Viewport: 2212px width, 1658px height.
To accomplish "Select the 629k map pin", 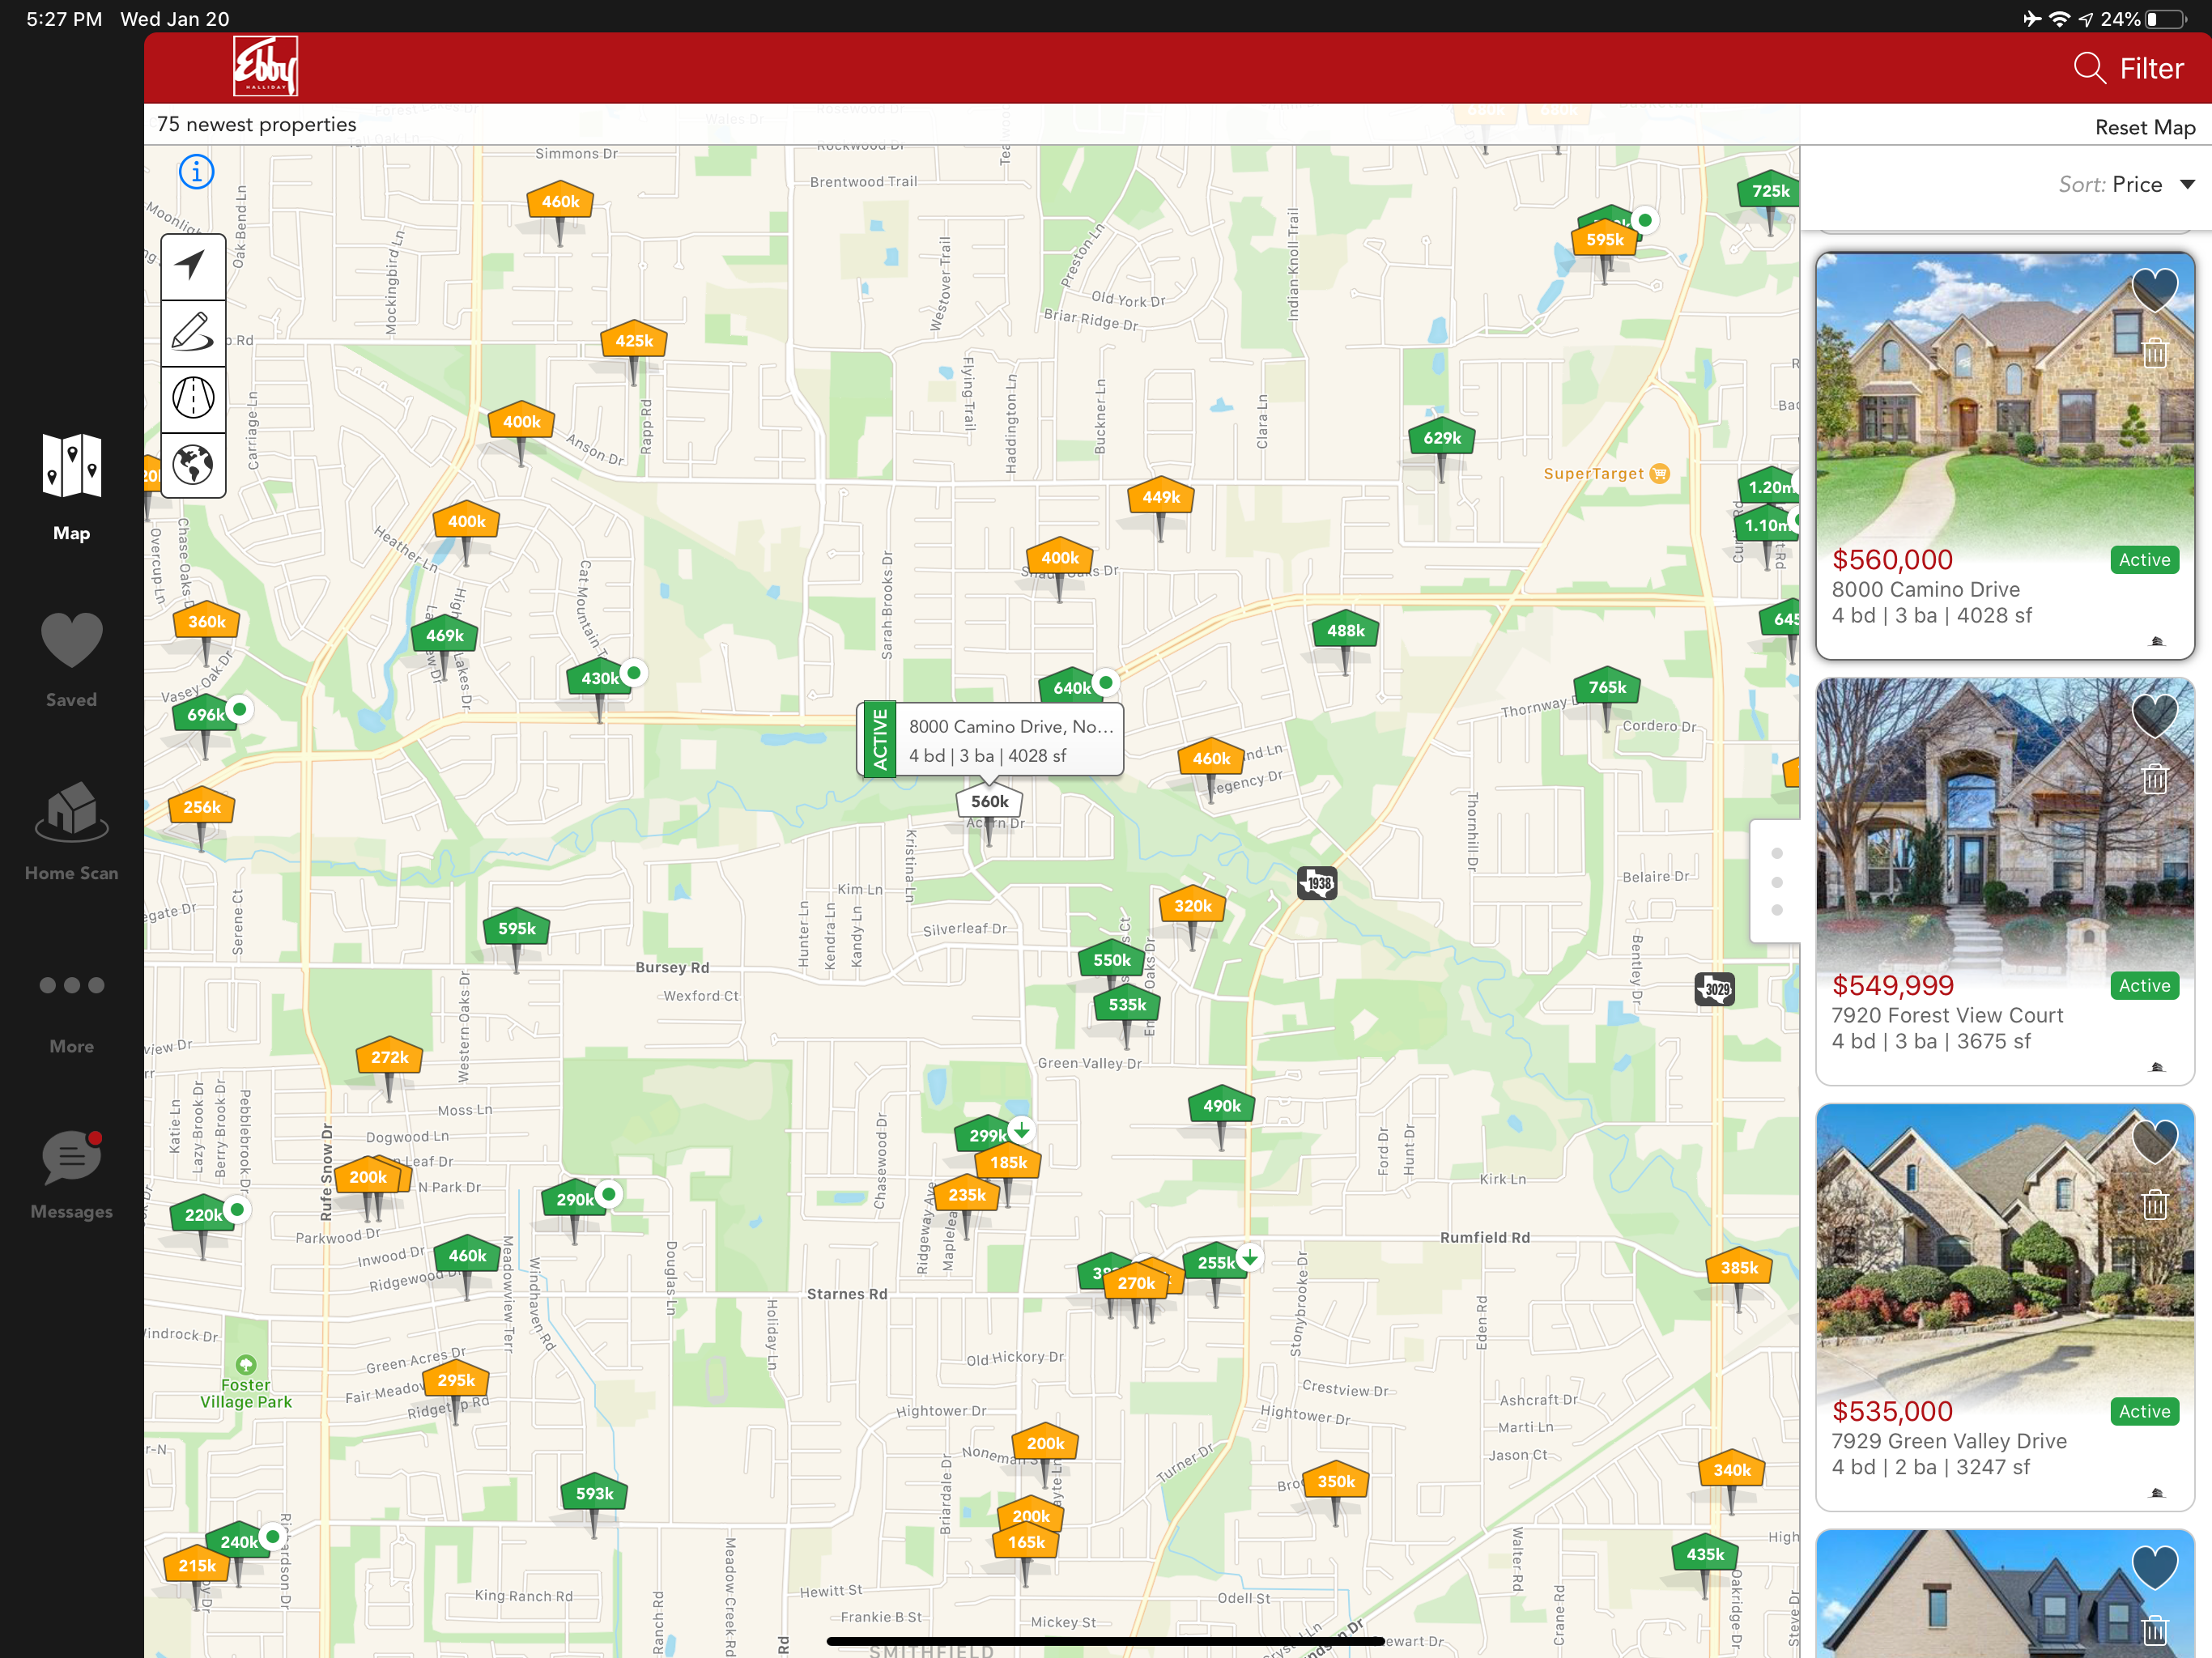I will coord(1441,438).
